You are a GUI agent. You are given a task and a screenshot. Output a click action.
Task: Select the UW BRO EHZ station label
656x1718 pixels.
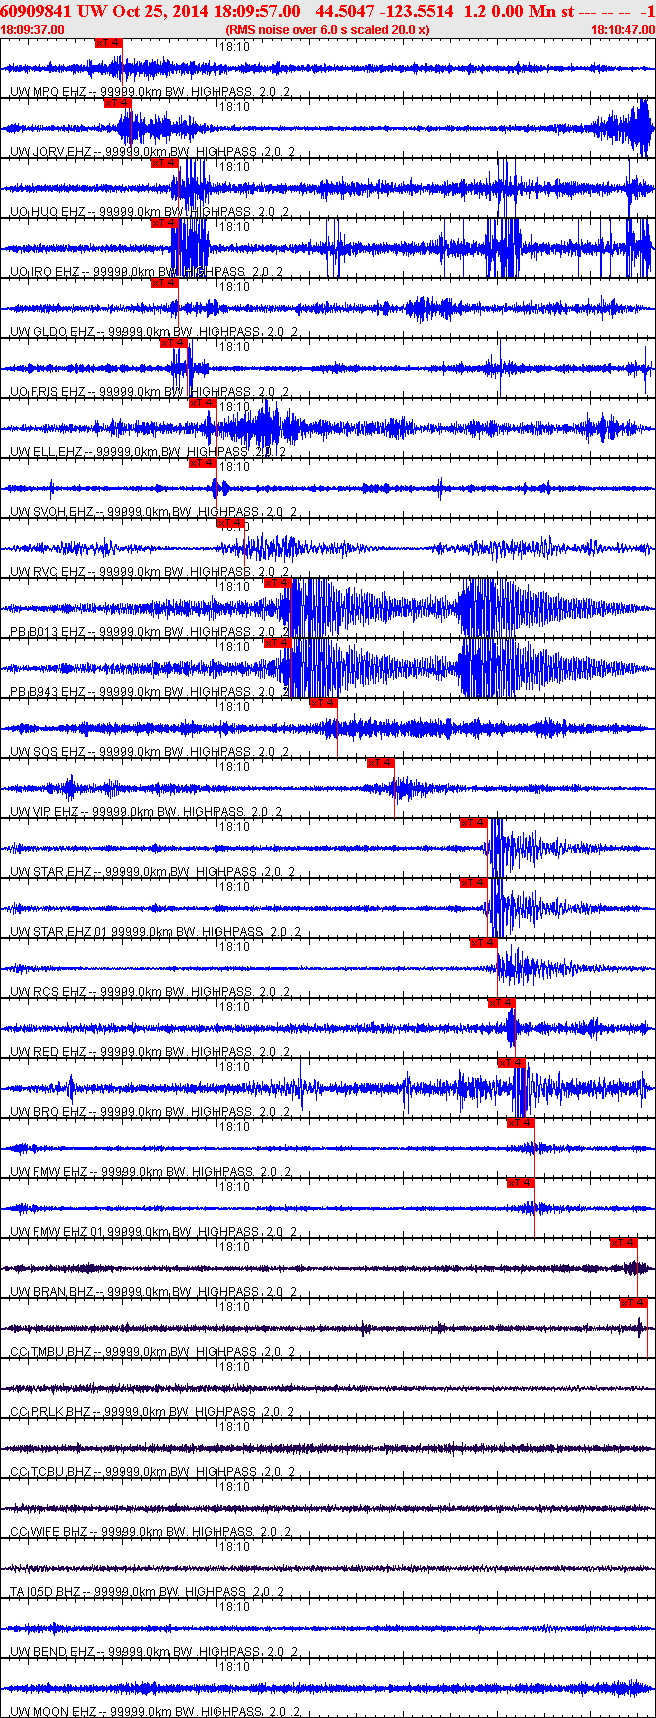48,1112
